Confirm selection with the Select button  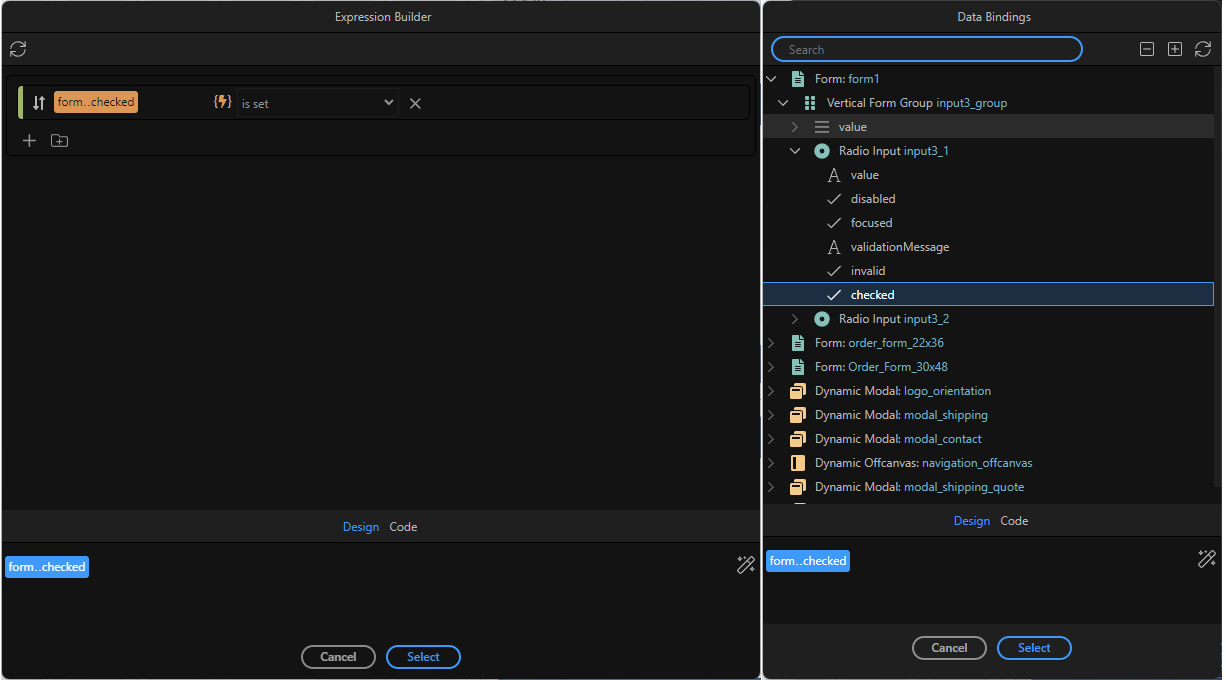pos(423,657)
